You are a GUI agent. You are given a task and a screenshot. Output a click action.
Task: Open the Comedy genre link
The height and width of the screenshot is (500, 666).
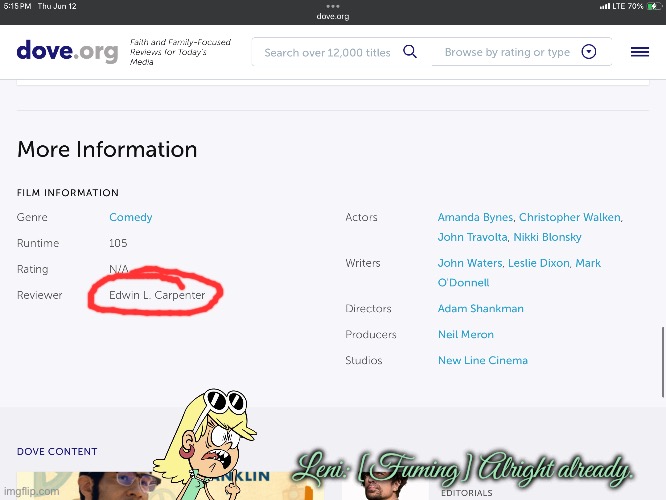coord(131,217)
